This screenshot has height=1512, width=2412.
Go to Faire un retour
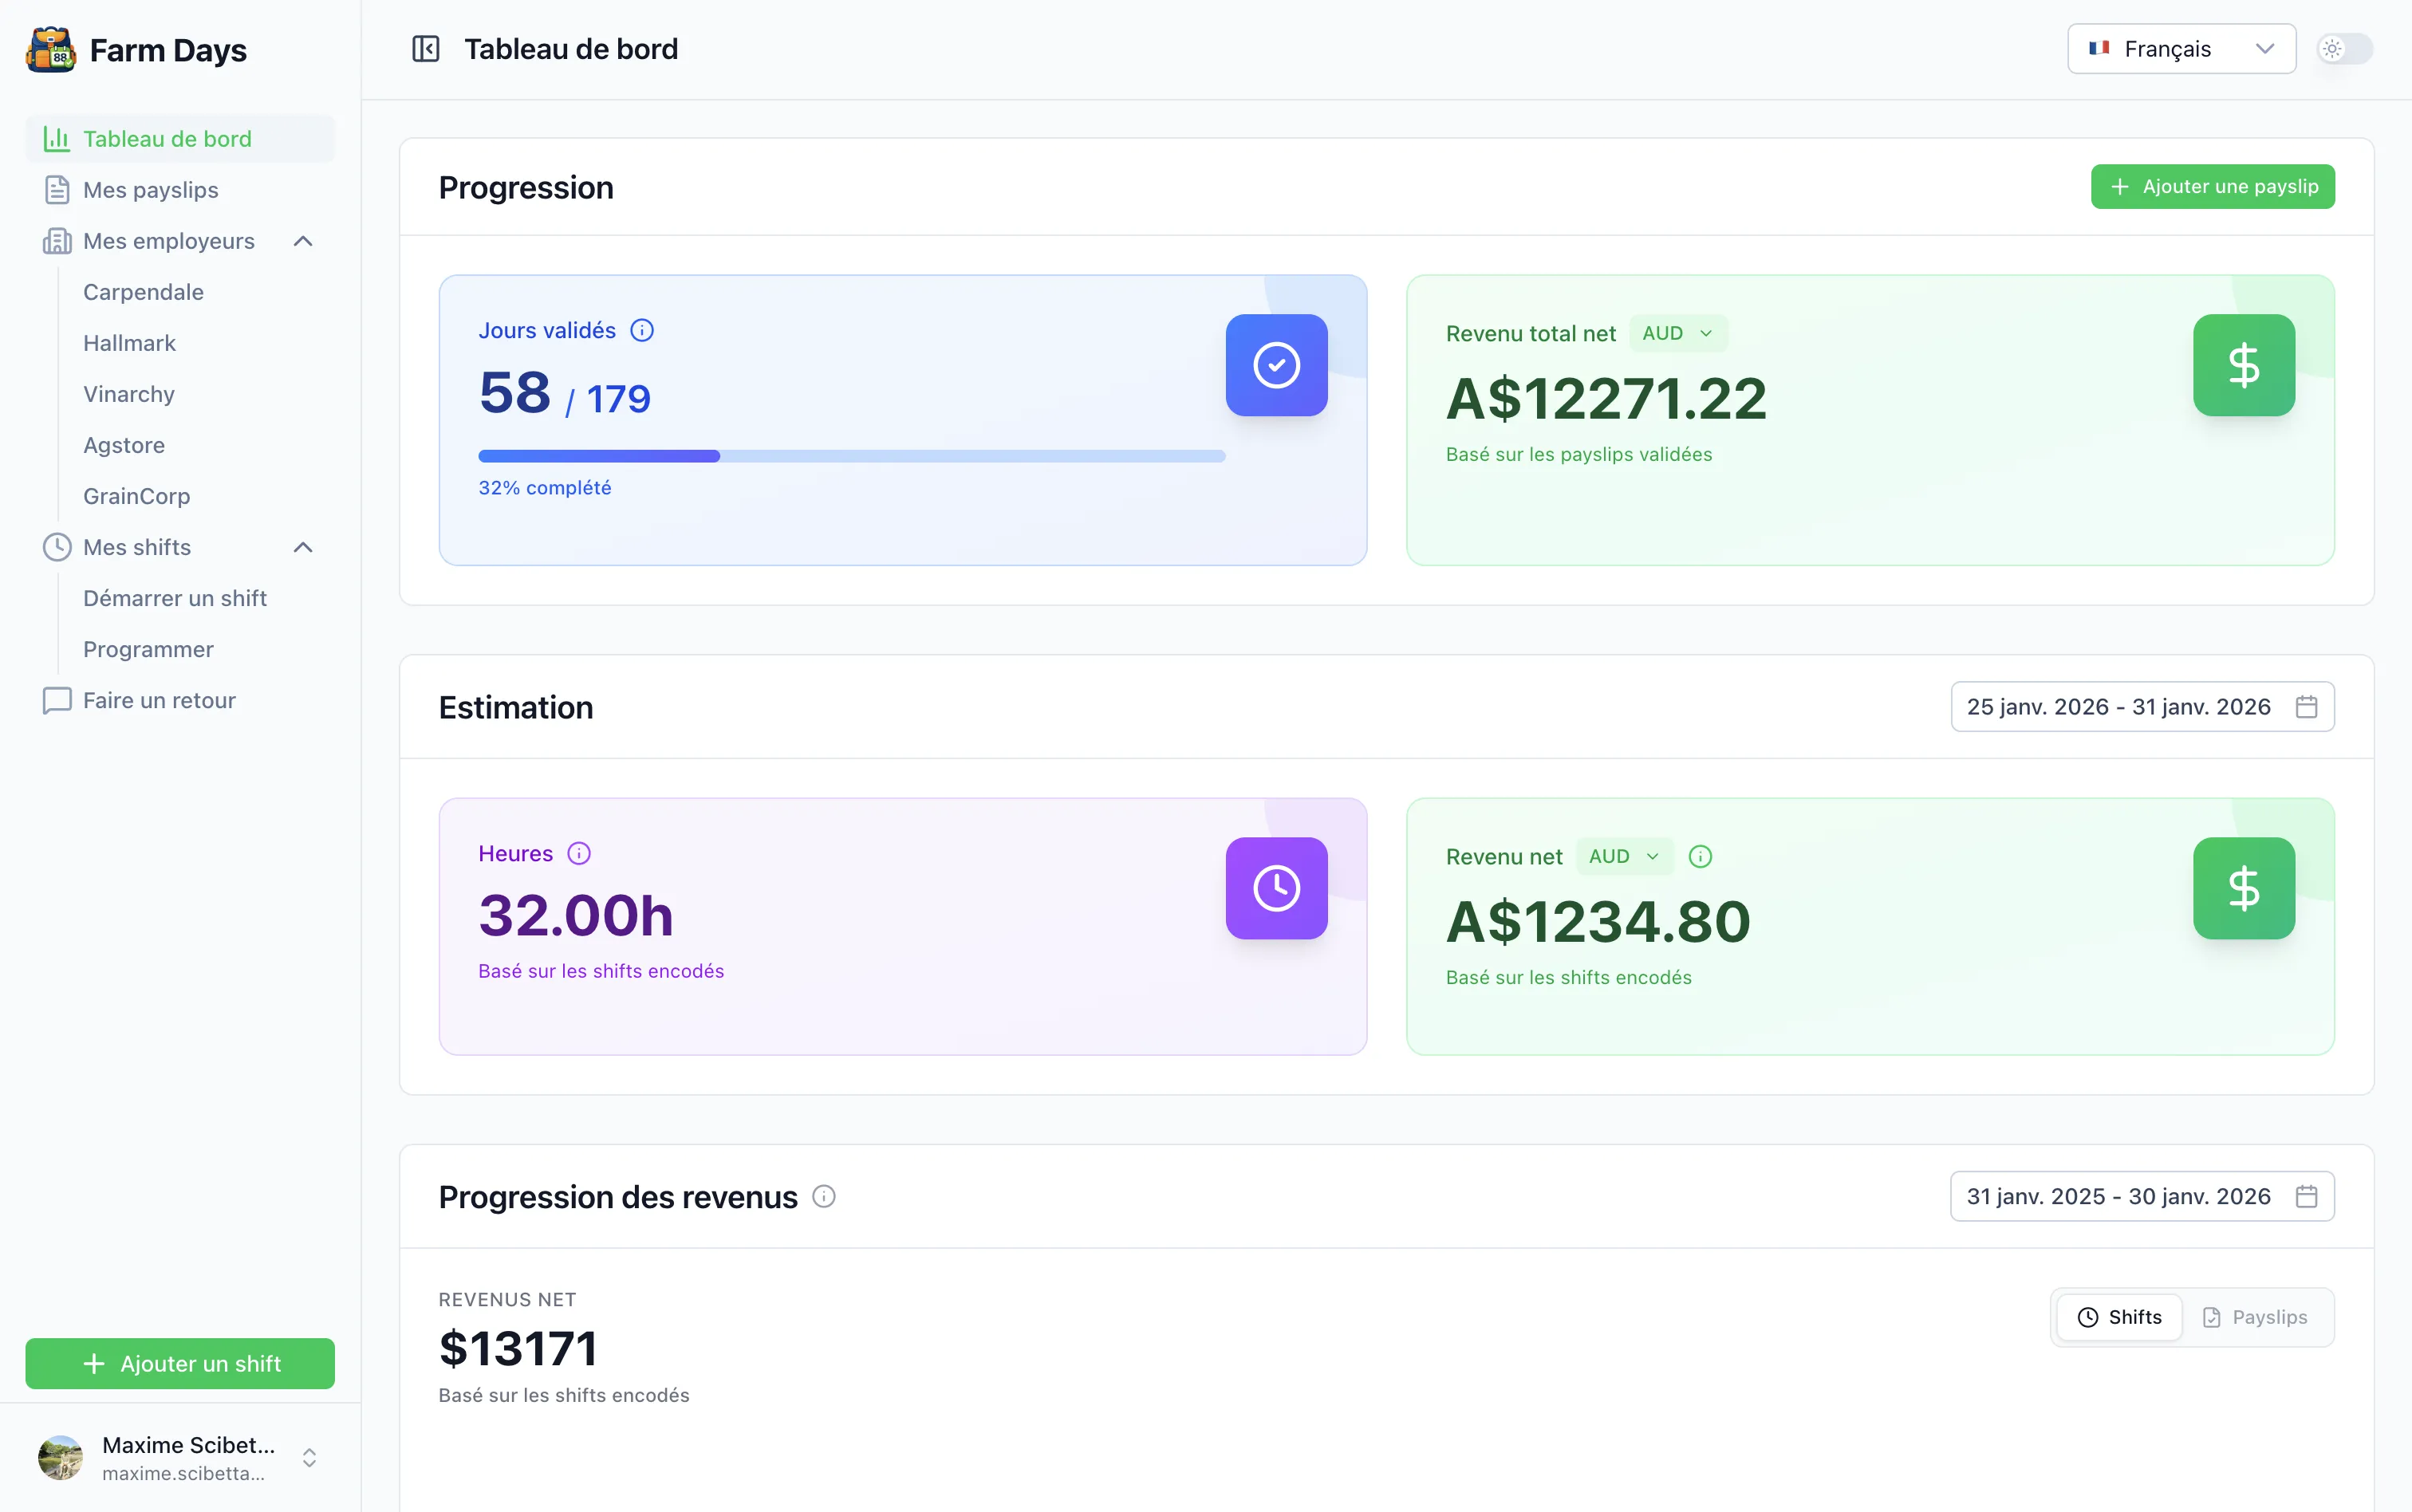pyautogui.click(x=159, y=700)
